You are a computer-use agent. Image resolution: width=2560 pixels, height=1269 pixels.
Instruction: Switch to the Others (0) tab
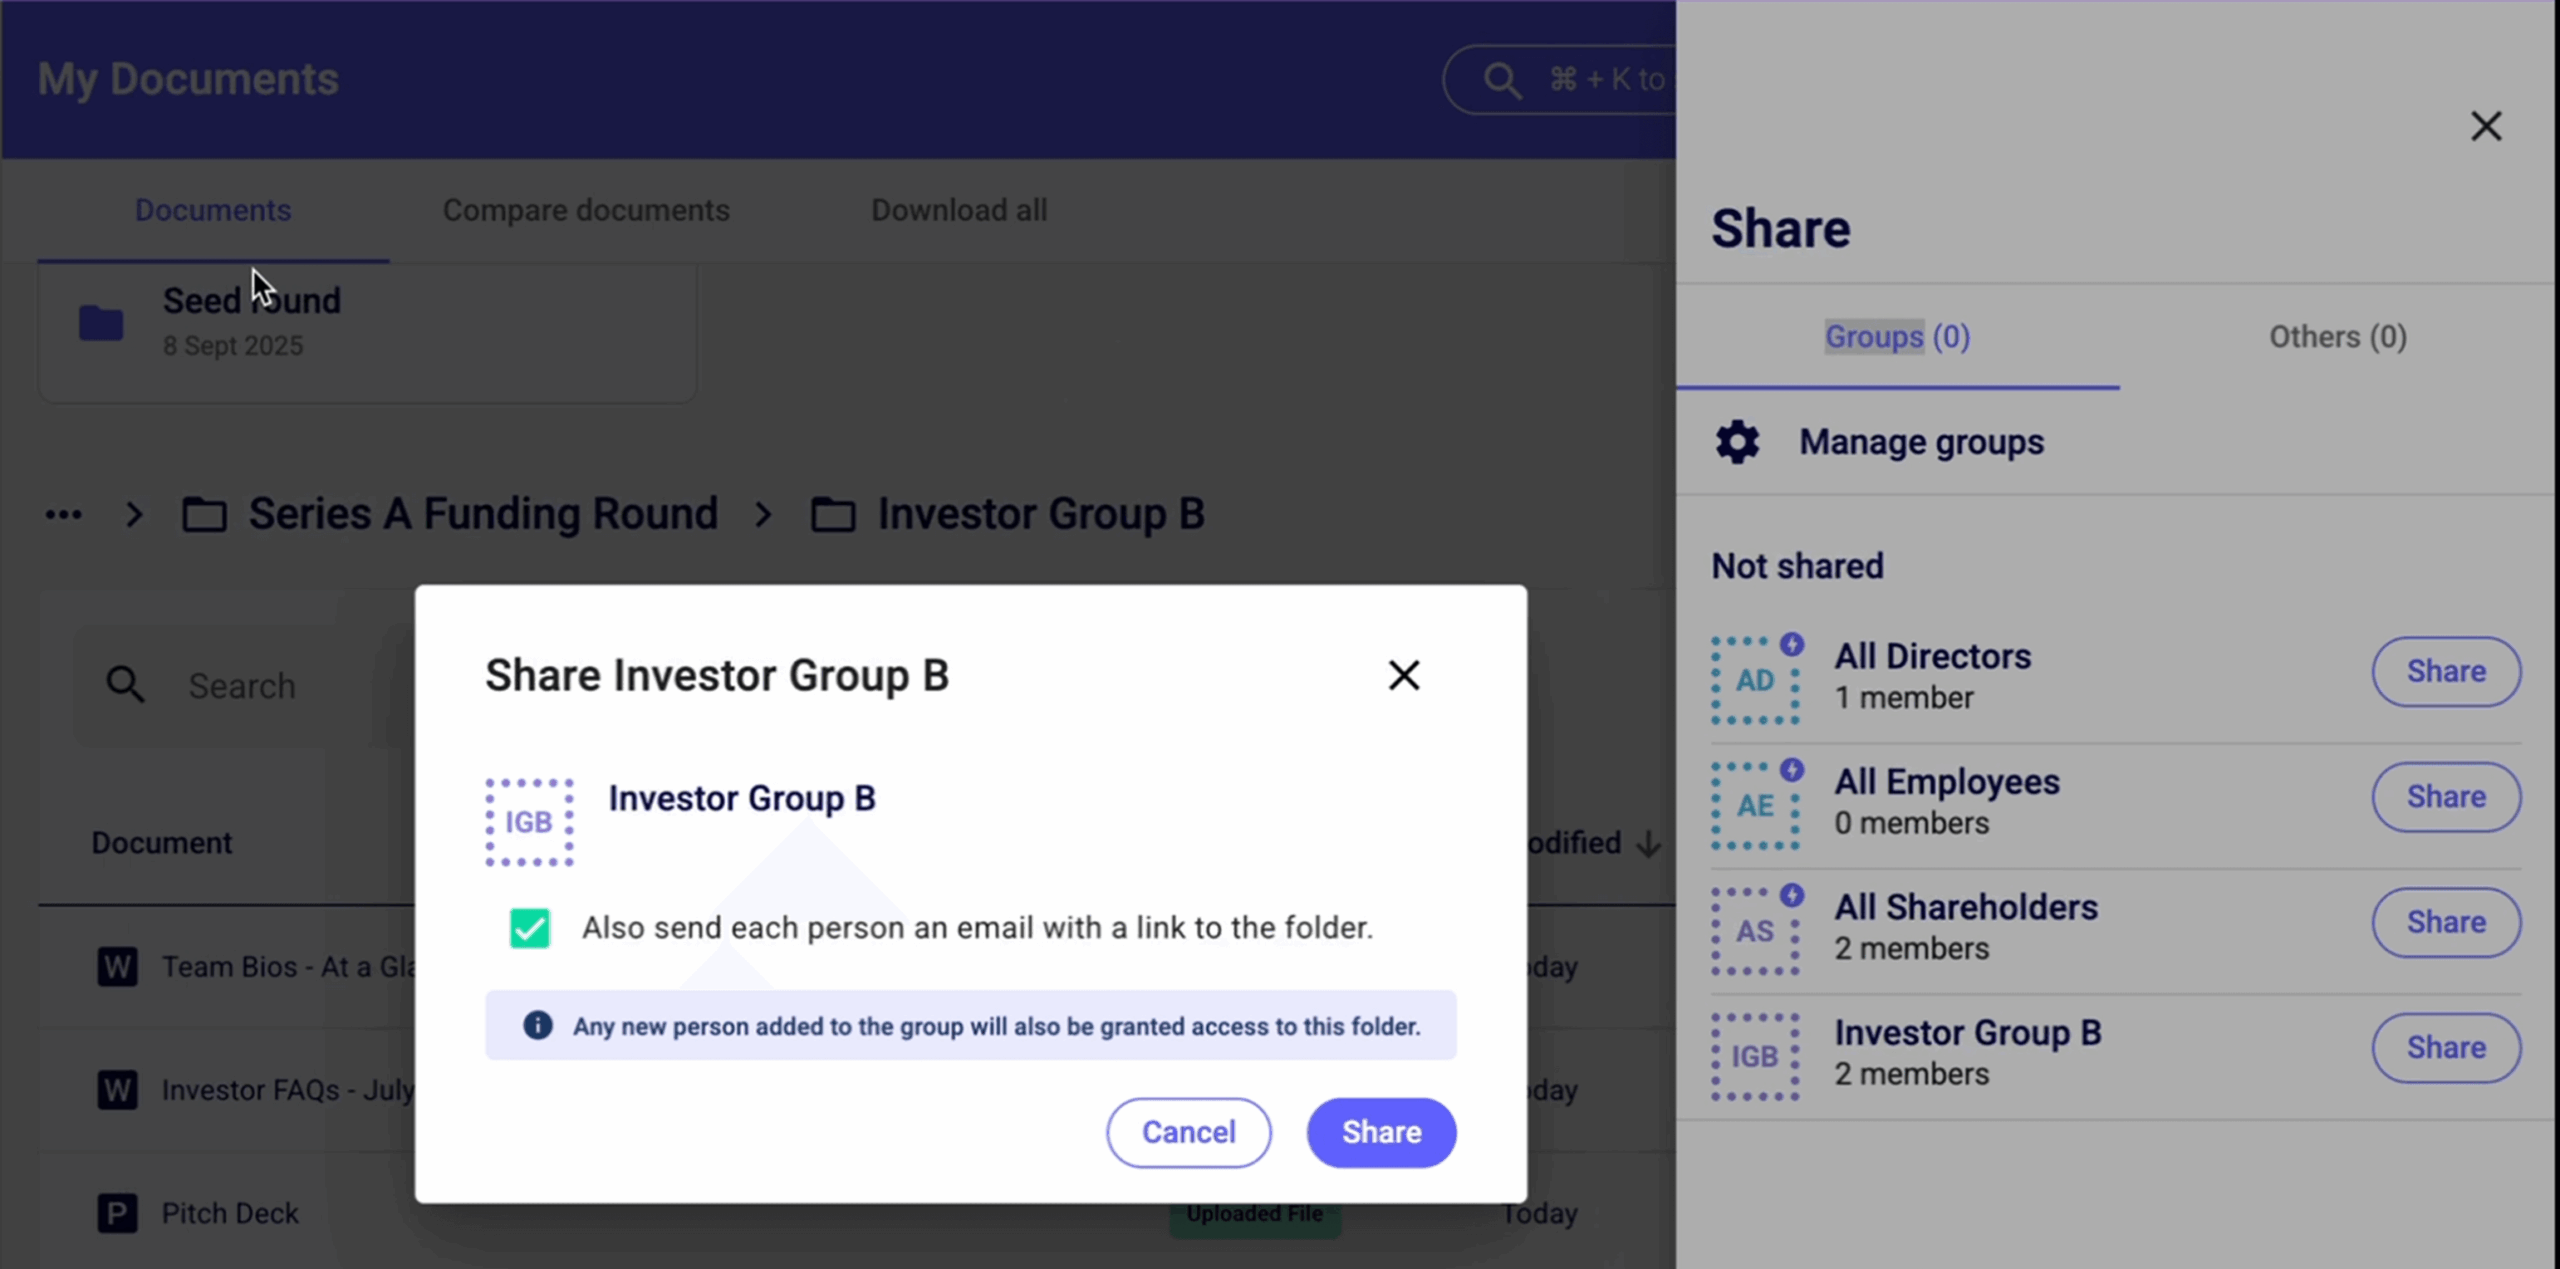(2337, 337)
